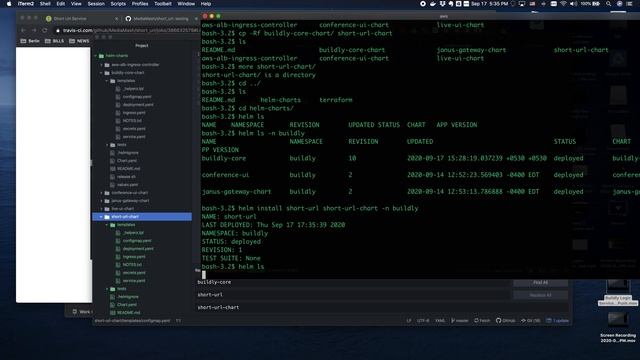
Task: Open the iTerm2 application menu
Action: 26,4
